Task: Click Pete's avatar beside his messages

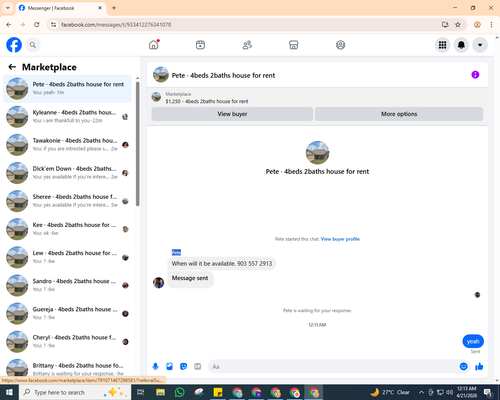Action: click(x=158, y=283)
